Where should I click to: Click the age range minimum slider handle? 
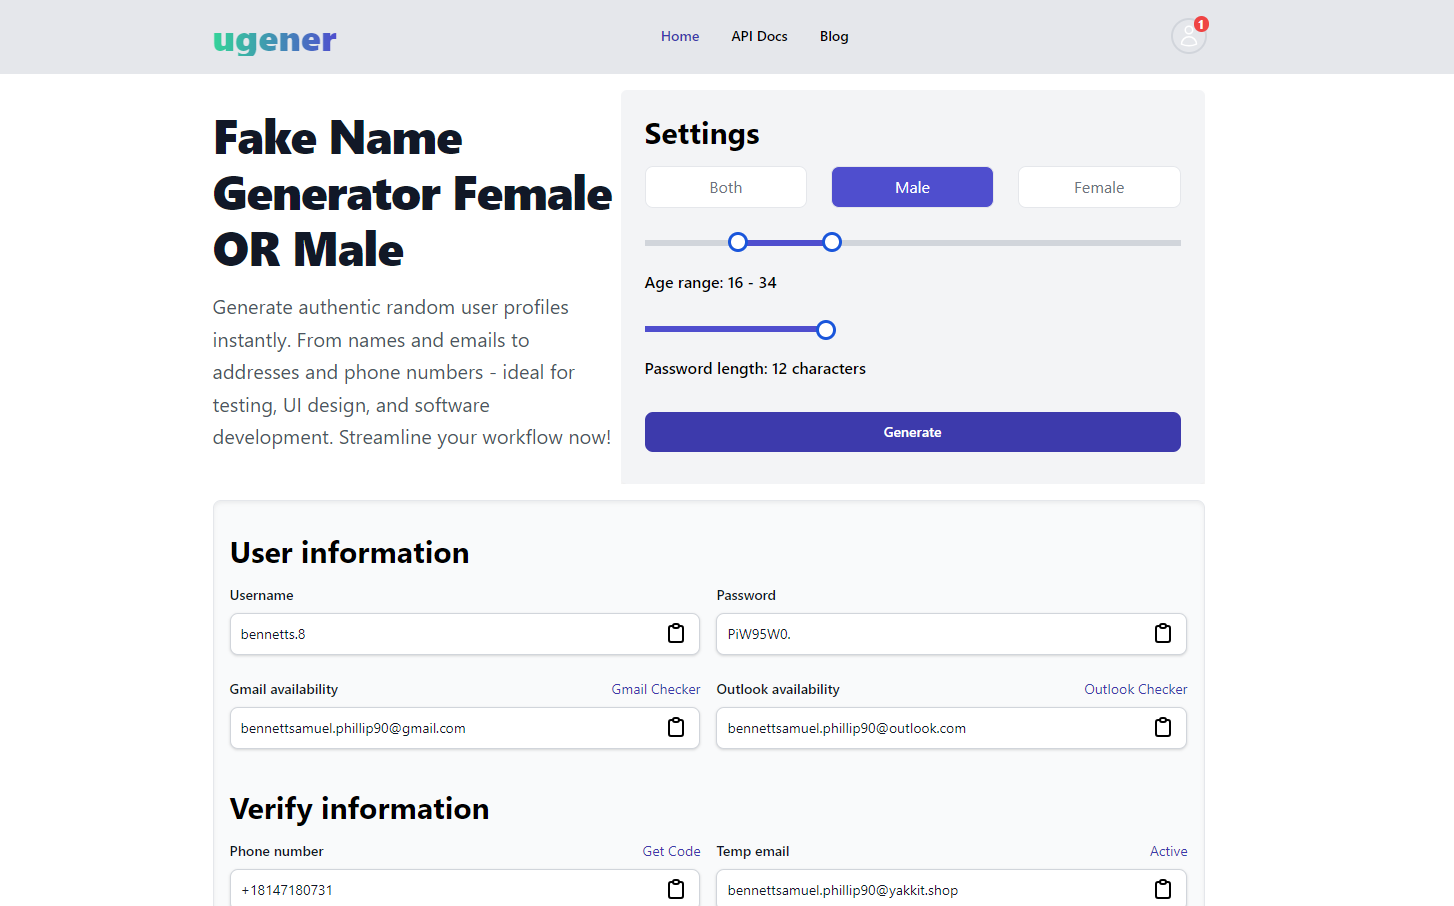click(738, 242)
